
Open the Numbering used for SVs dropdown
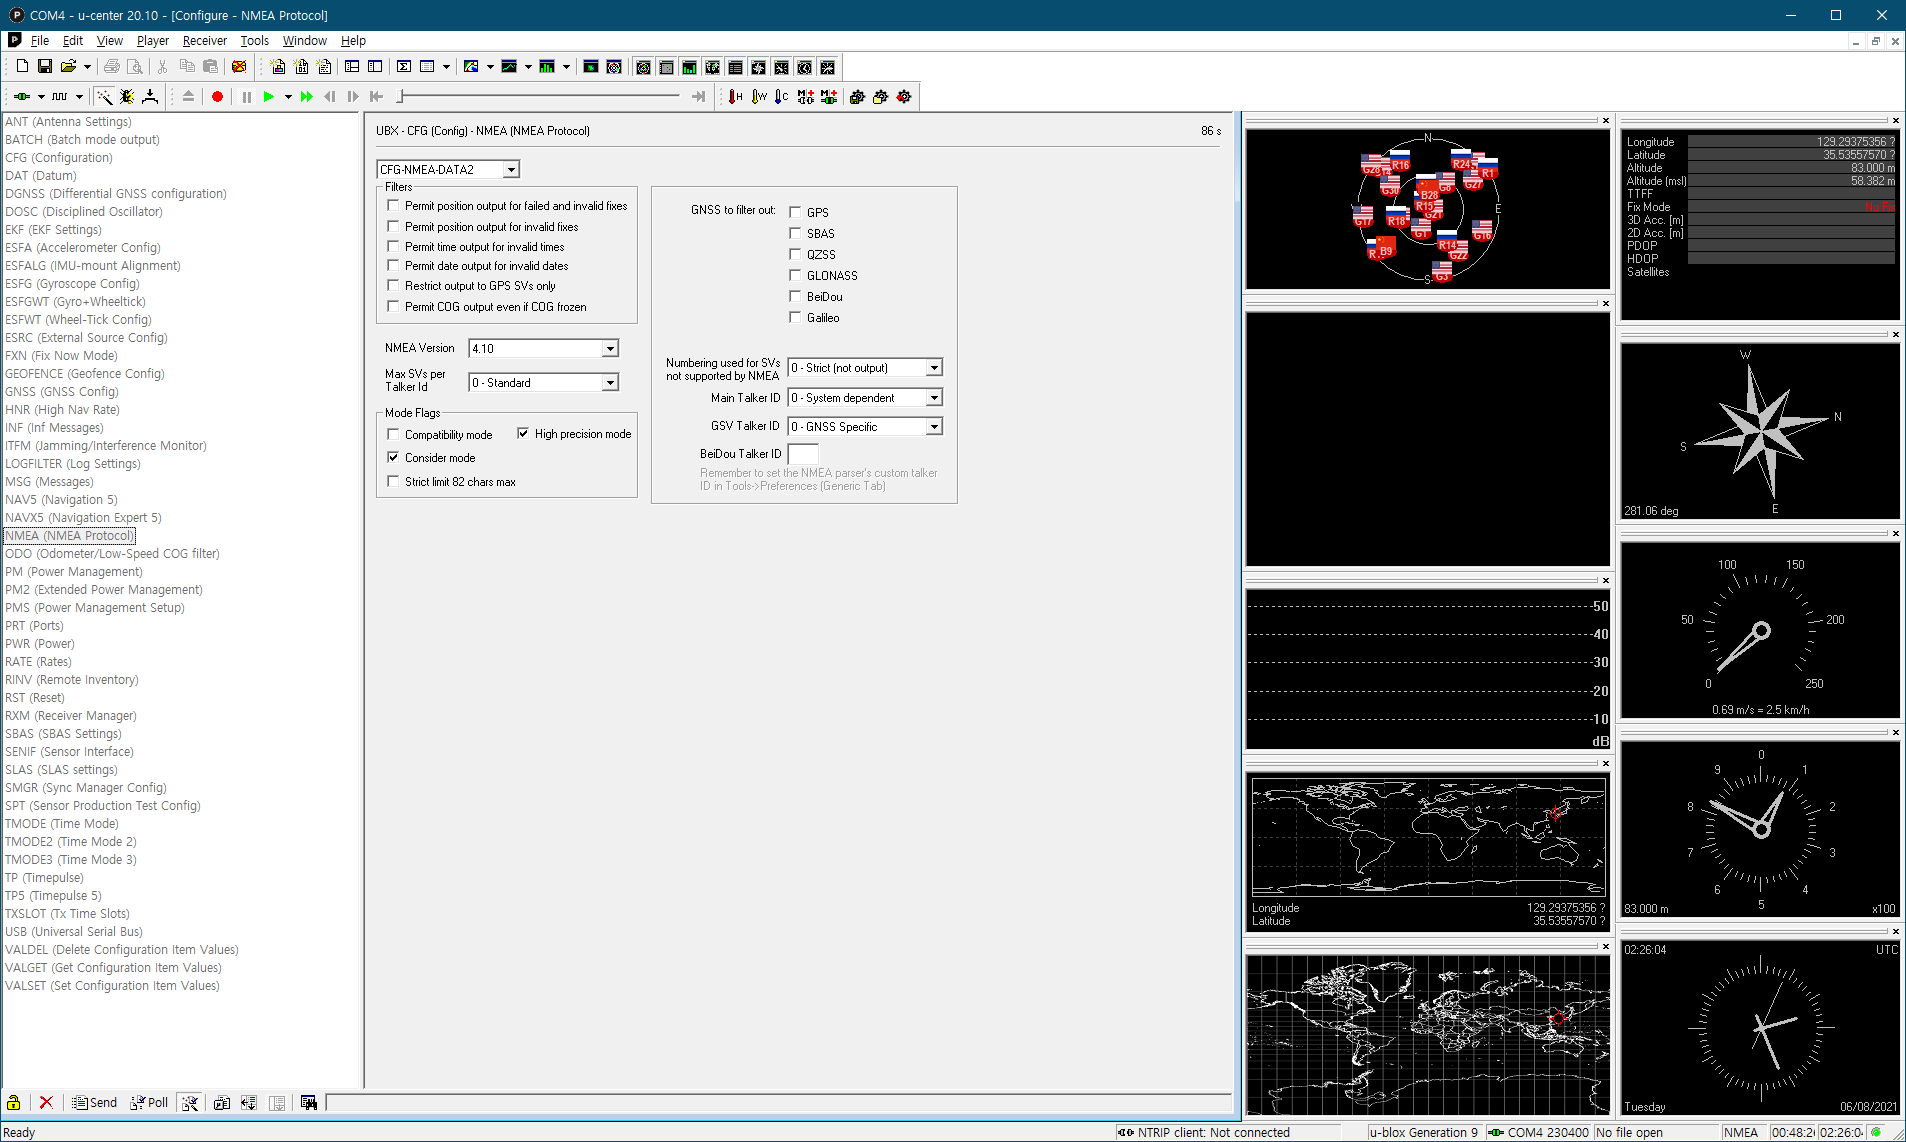click(x=934, y=367)
